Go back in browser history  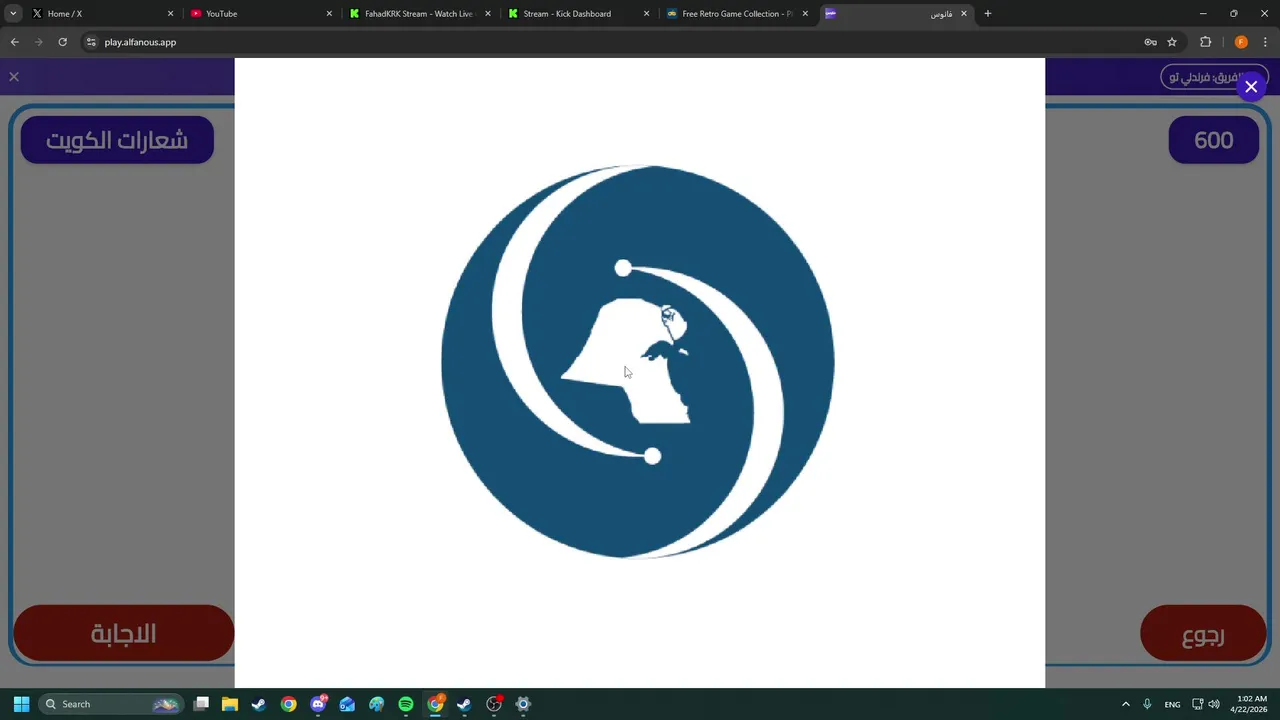tap(14, 42)
